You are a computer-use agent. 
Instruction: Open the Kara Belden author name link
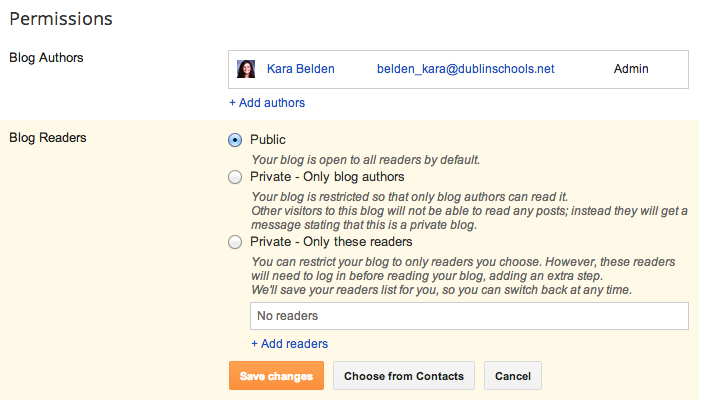pos(301,69)
